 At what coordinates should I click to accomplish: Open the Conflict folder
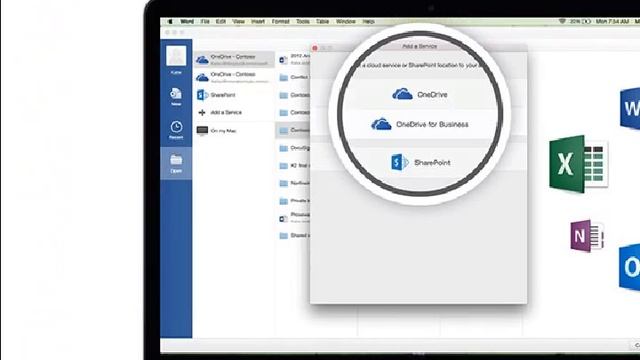[293, 78]
